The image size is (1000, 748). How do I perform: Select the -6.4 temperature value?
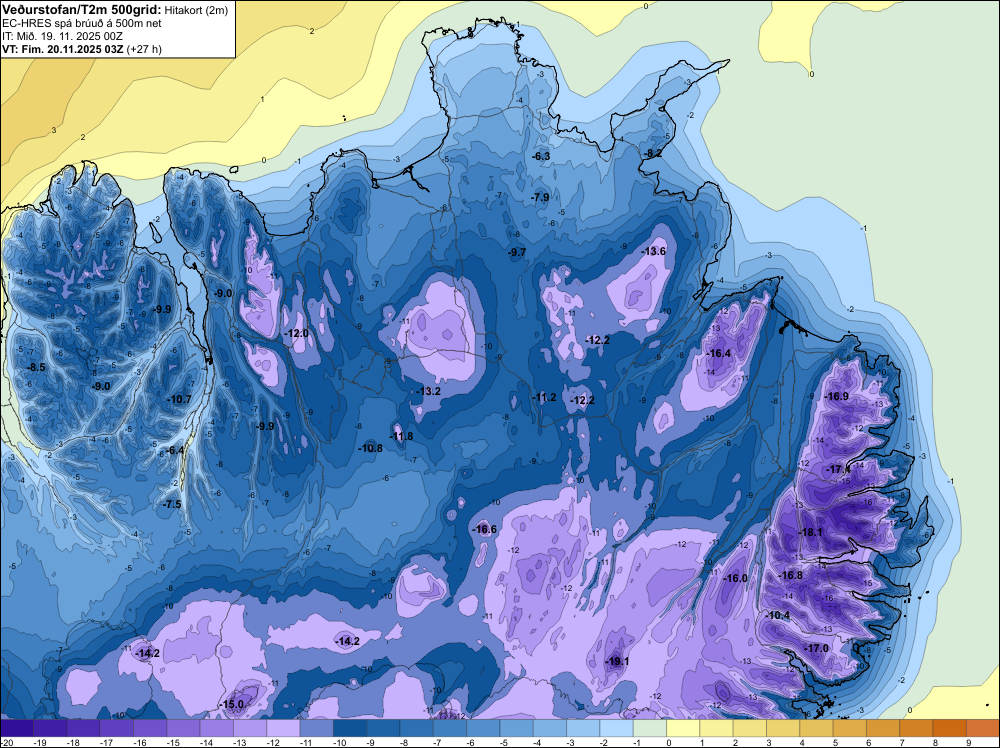coord(174,450)
